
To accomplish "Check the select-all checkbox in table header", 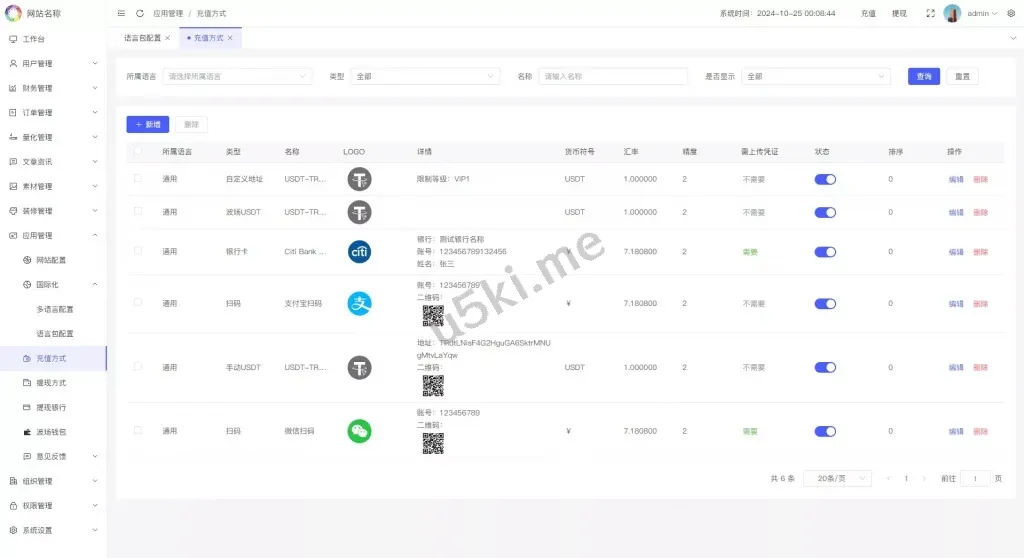I will 138,152.
